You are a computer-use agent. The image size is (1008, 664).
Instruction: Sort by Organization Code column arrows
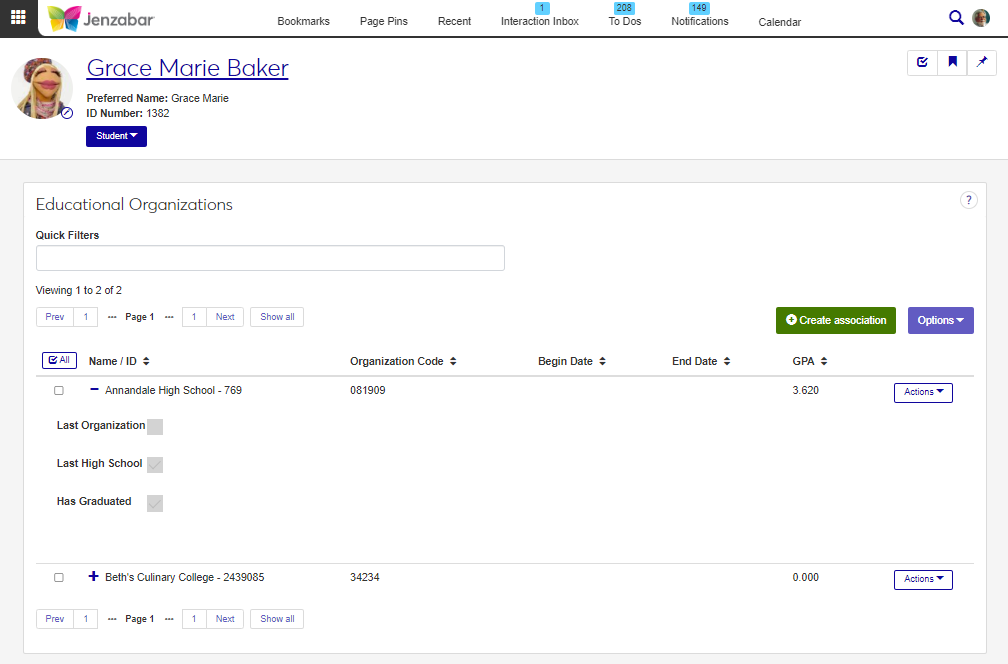pyautogui.click(x=453, y=361)
